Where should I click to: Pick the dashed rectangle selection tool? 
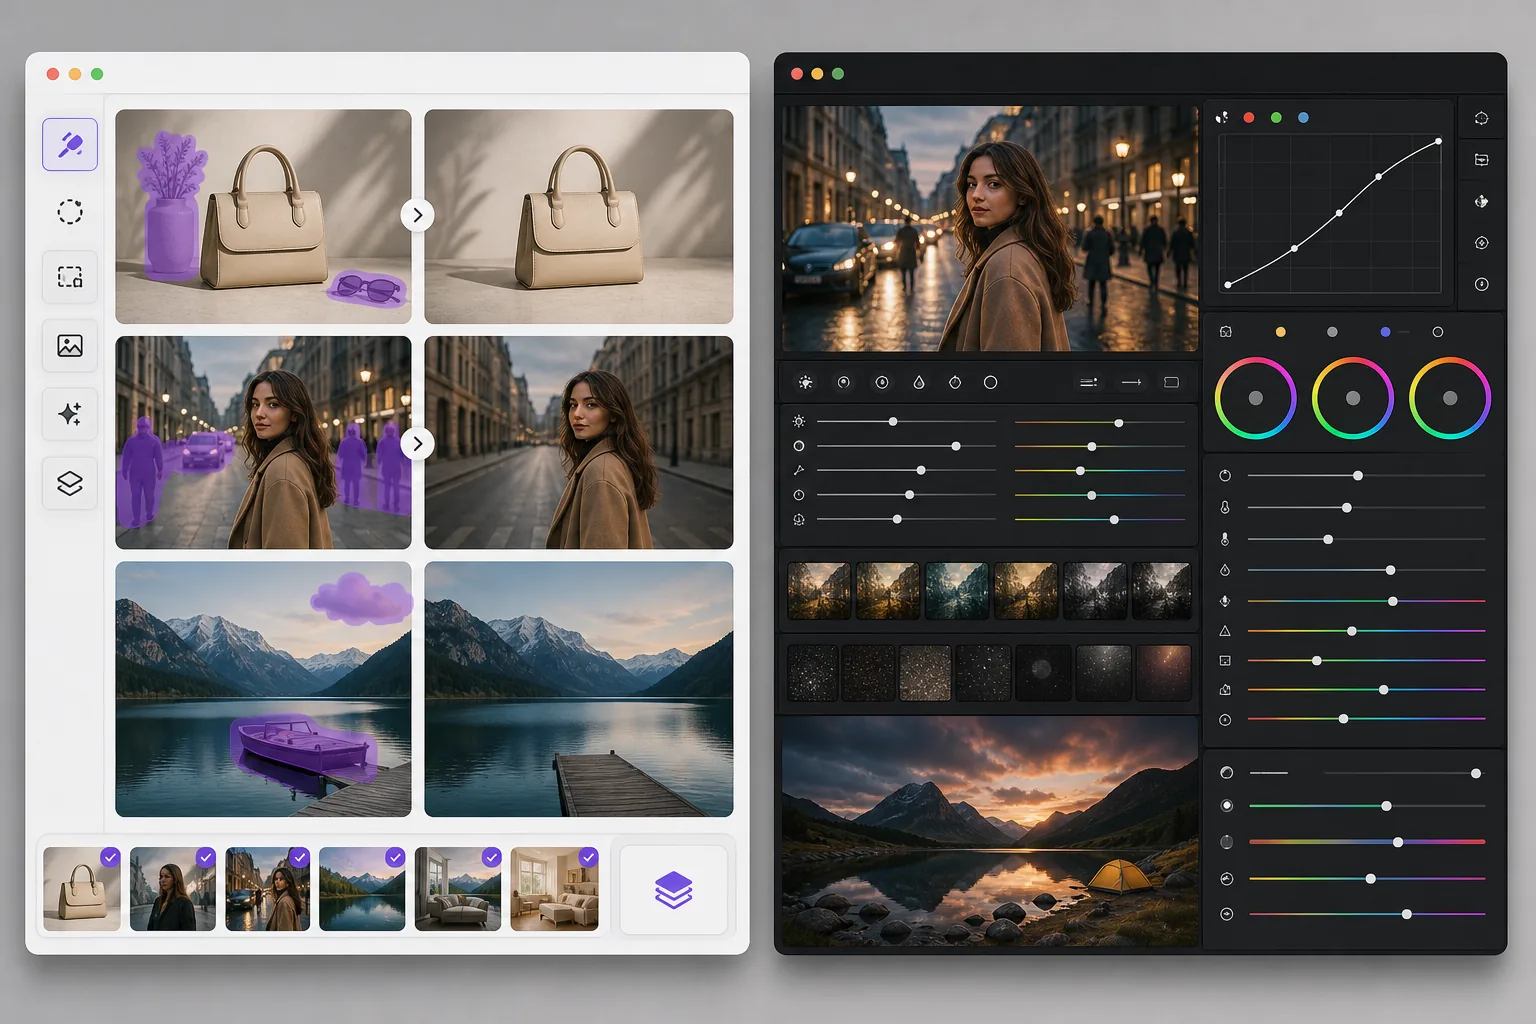tap(70, 277)
